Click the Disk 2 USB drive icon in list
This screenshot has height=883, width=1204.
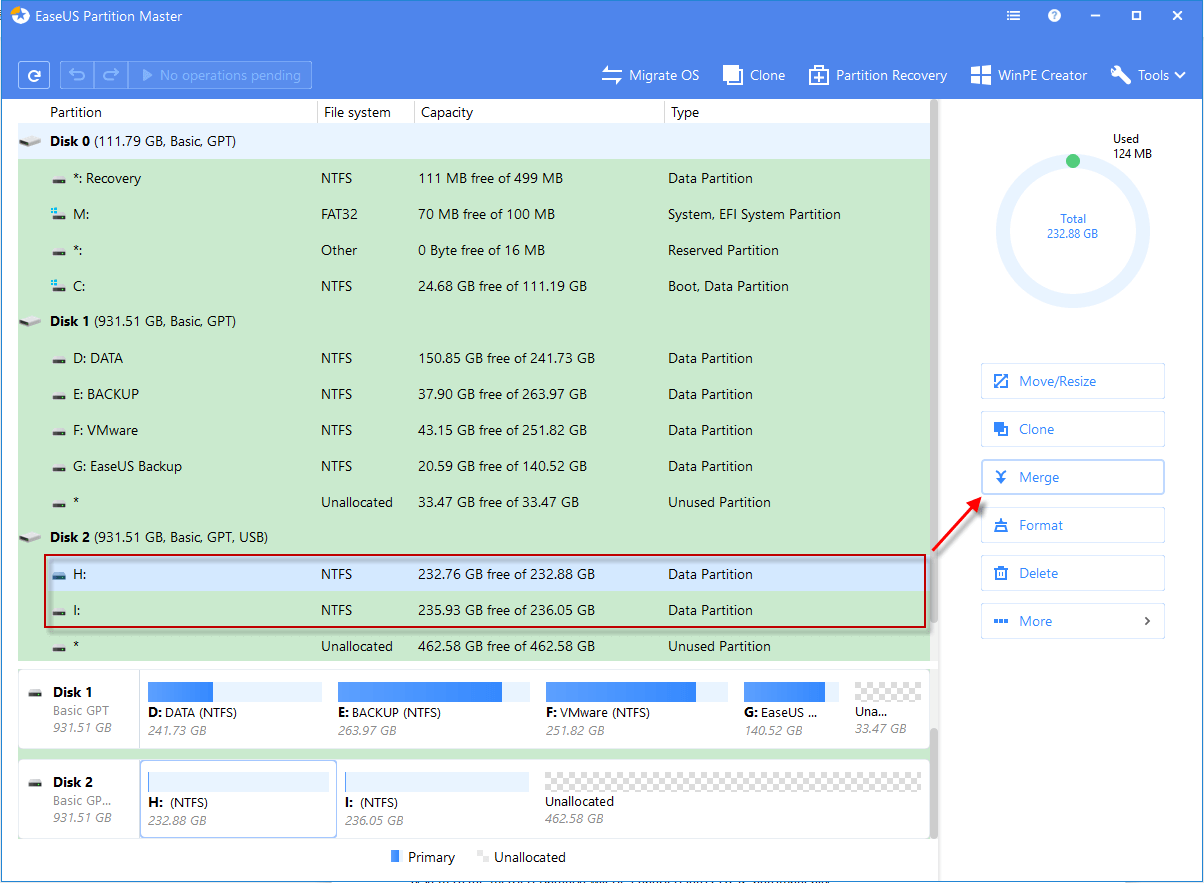tap(32, 537)
